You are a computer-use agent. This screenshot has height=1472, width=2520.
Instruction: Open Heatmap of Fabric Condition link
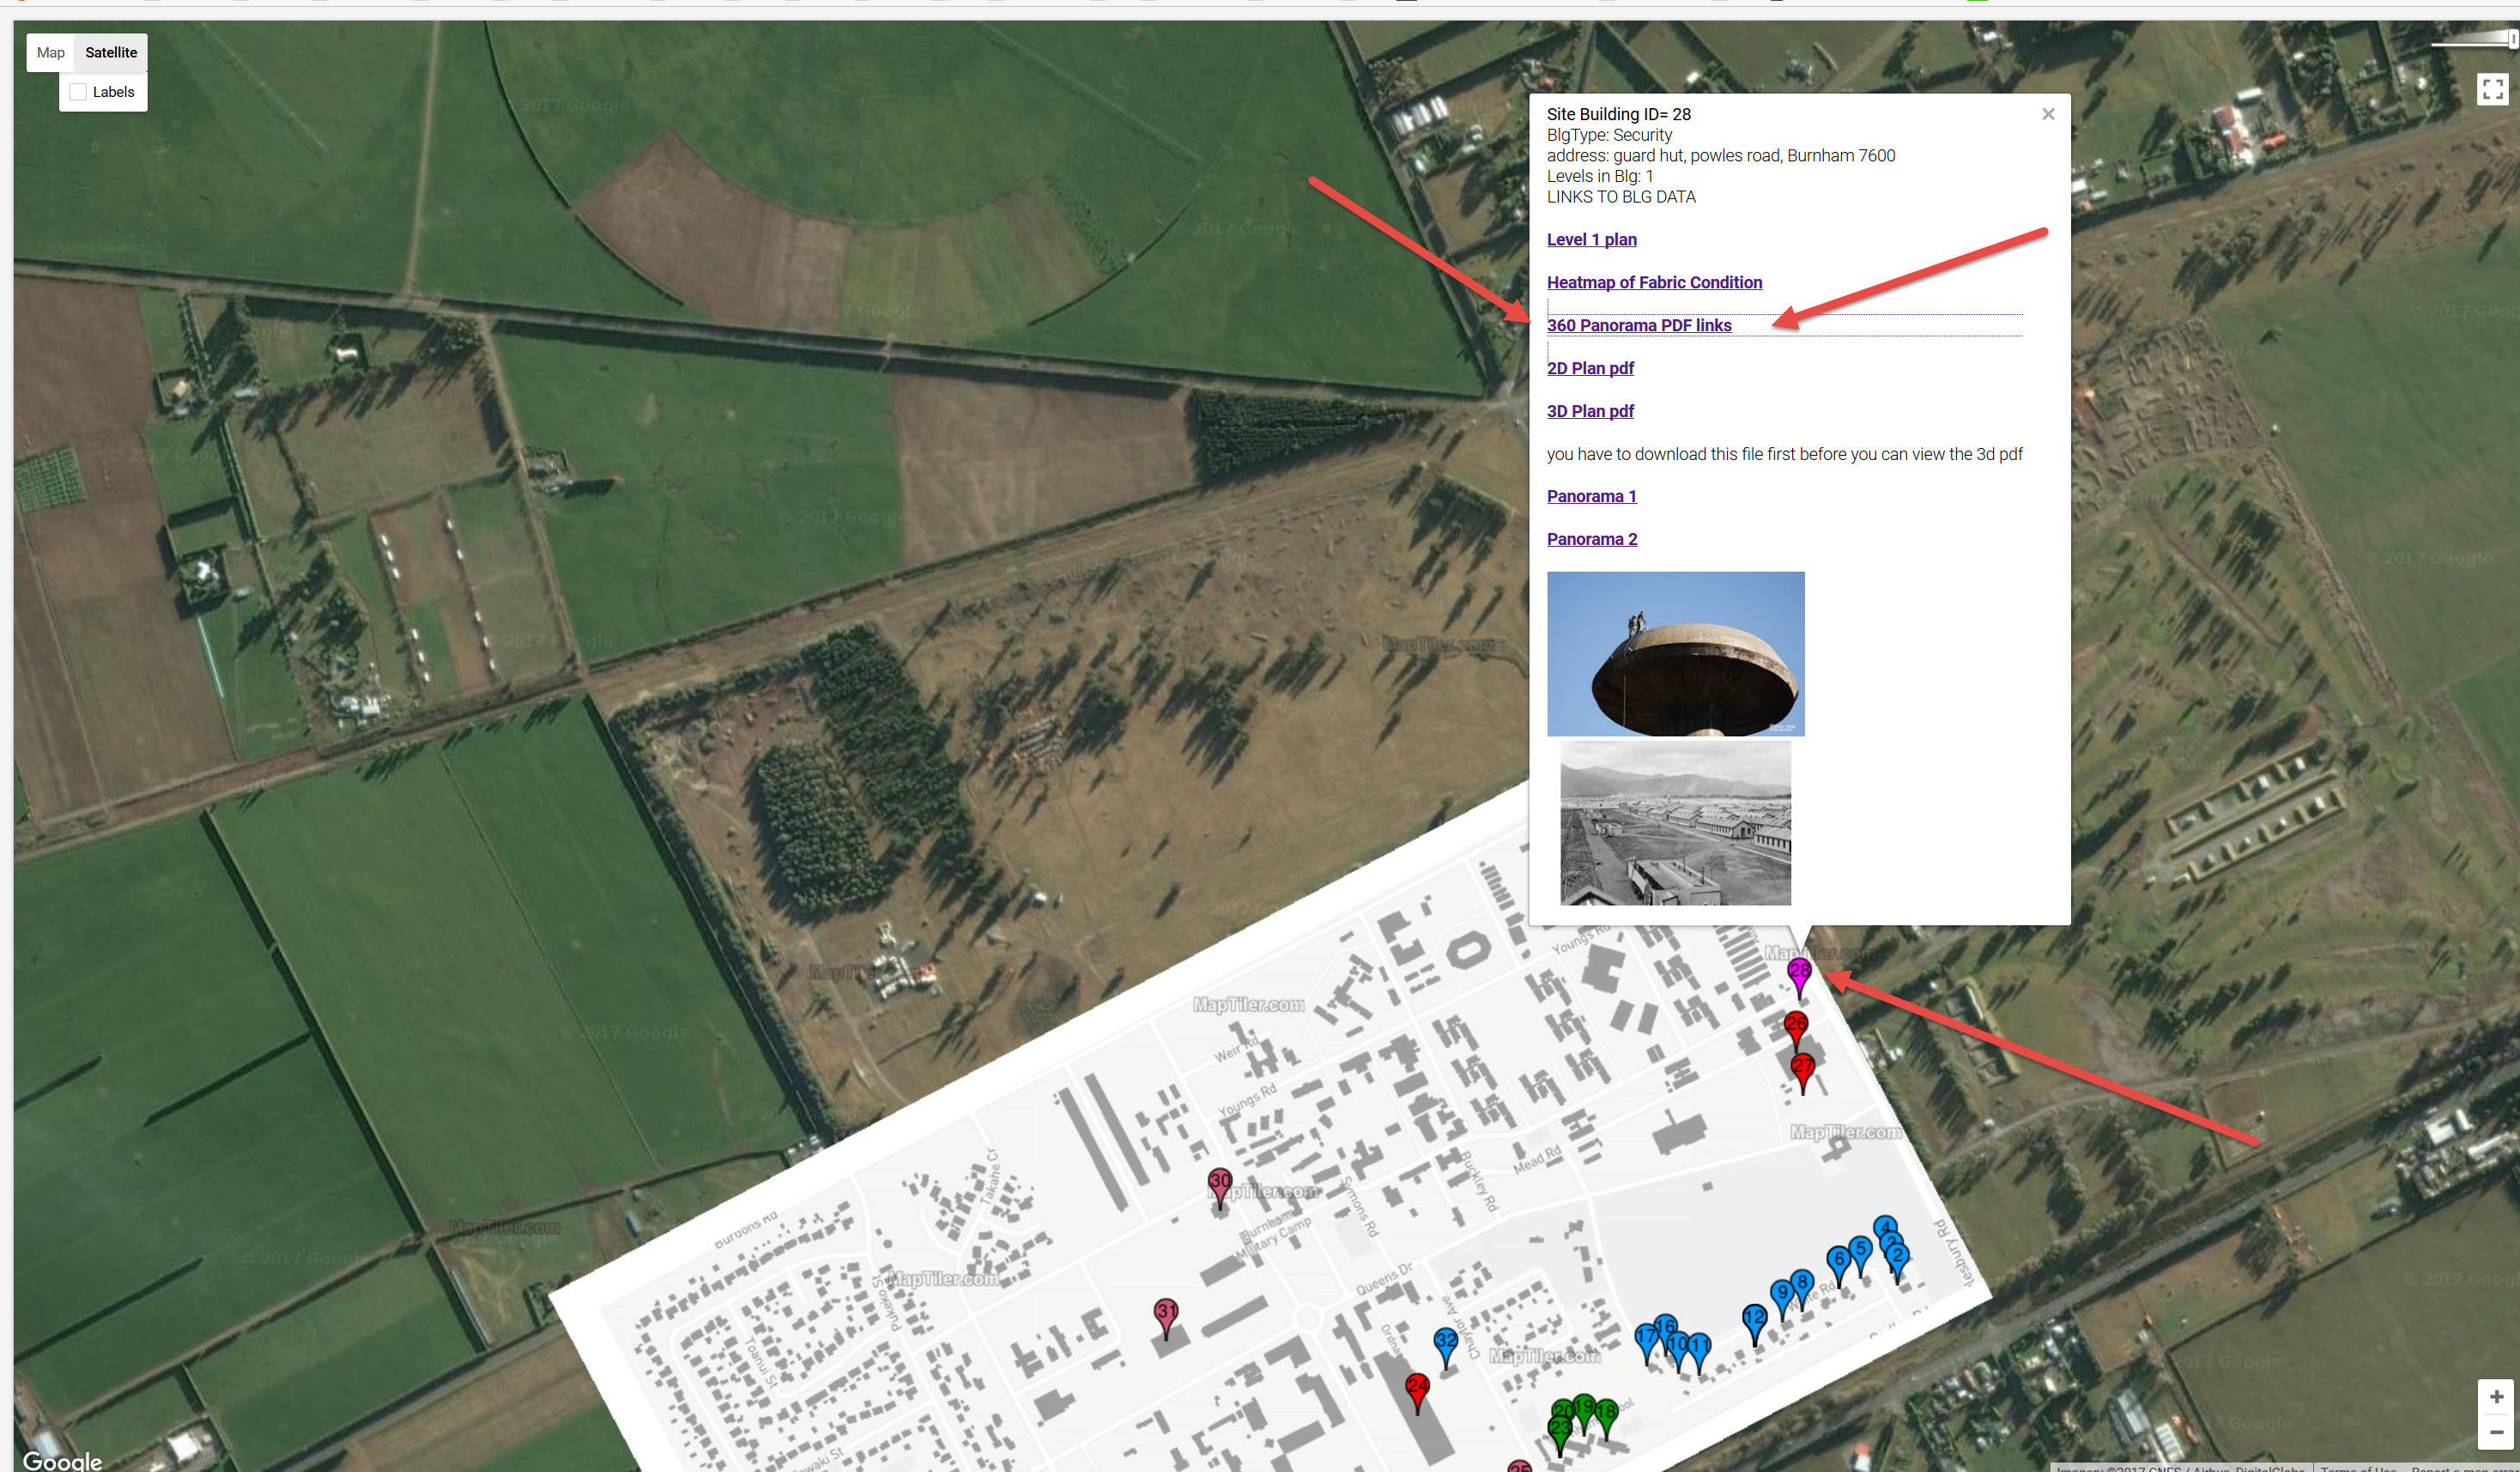point(1654,282)
